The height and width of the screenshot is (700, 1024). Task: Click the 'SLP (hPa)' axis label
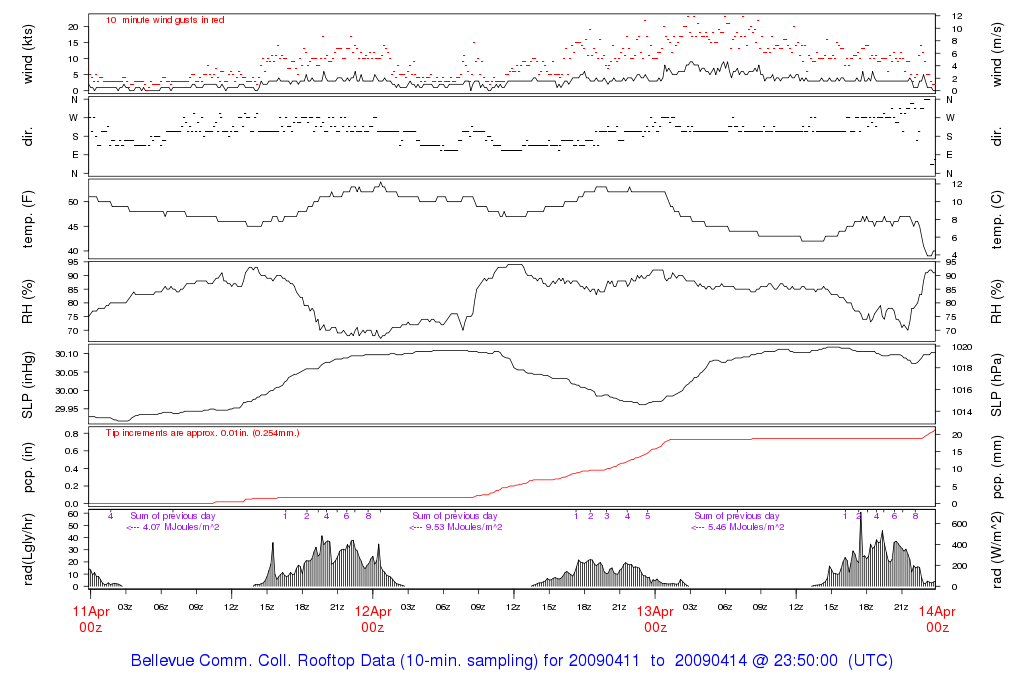[x=997, y=385]
